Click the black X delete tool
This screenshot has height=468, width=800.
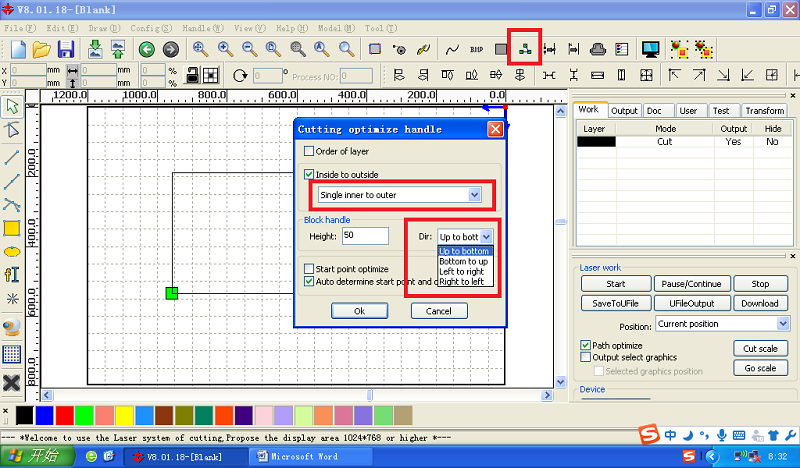(12, 383)
